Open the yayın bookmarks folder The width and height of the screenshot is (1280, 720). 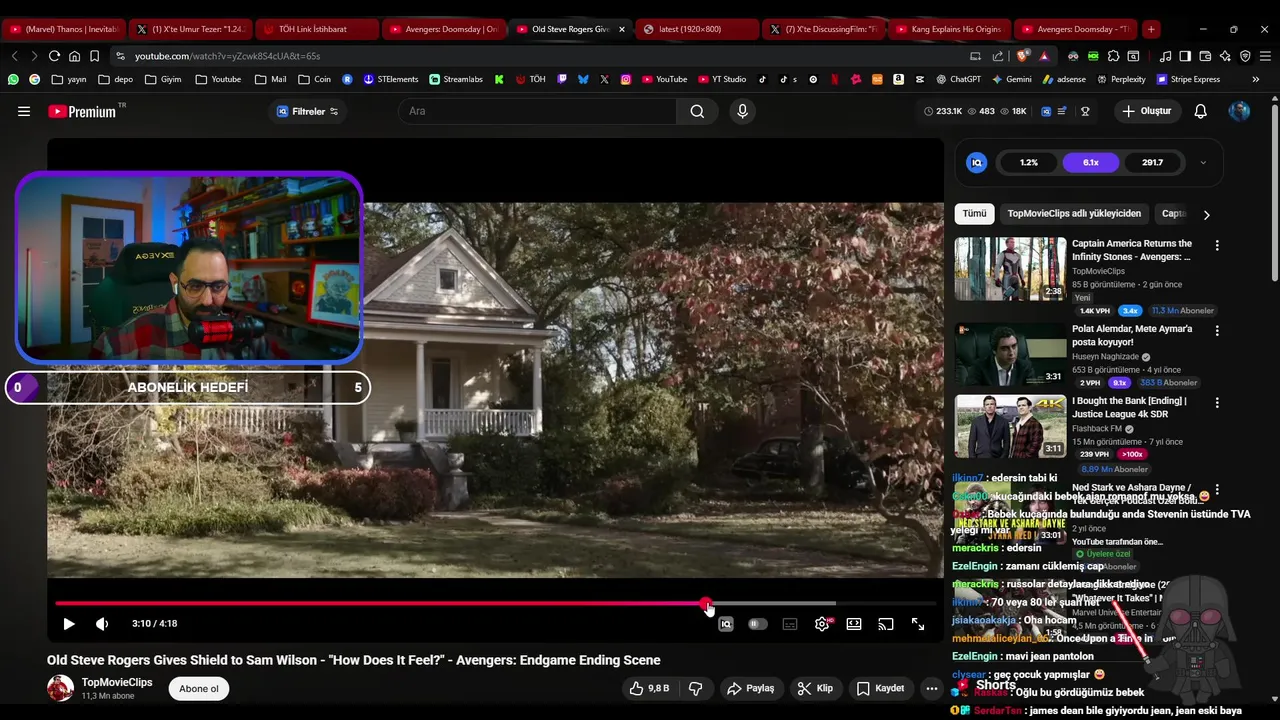pos(69,79)
